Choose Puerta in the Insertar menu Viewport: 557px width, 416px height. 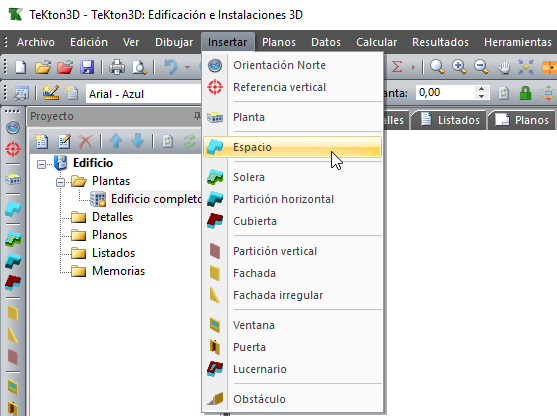[x=293, y=347]
